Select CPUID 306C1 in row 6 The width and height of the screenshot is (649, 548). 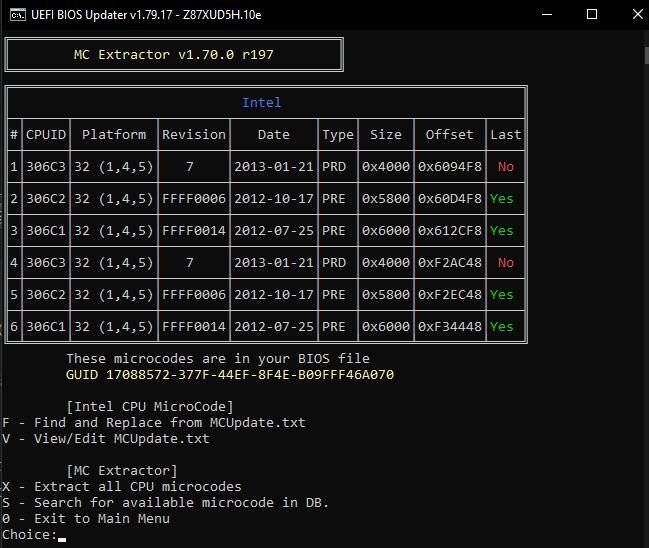tap(46, 327)
